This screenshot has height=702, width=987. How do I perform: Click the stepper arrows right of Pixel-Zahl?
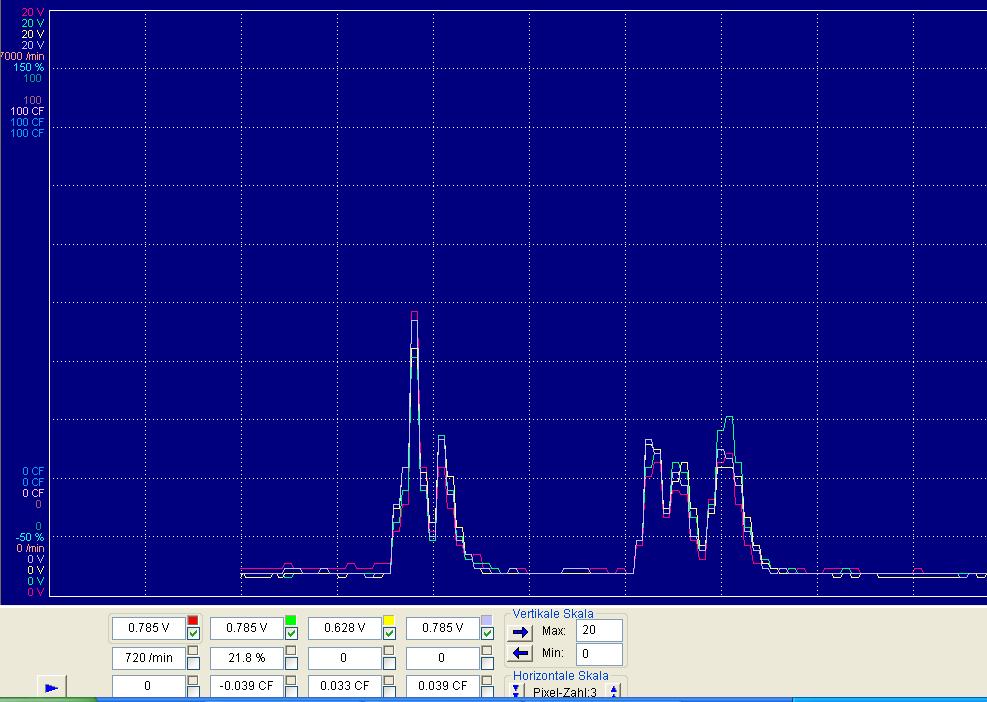point(613,691)
